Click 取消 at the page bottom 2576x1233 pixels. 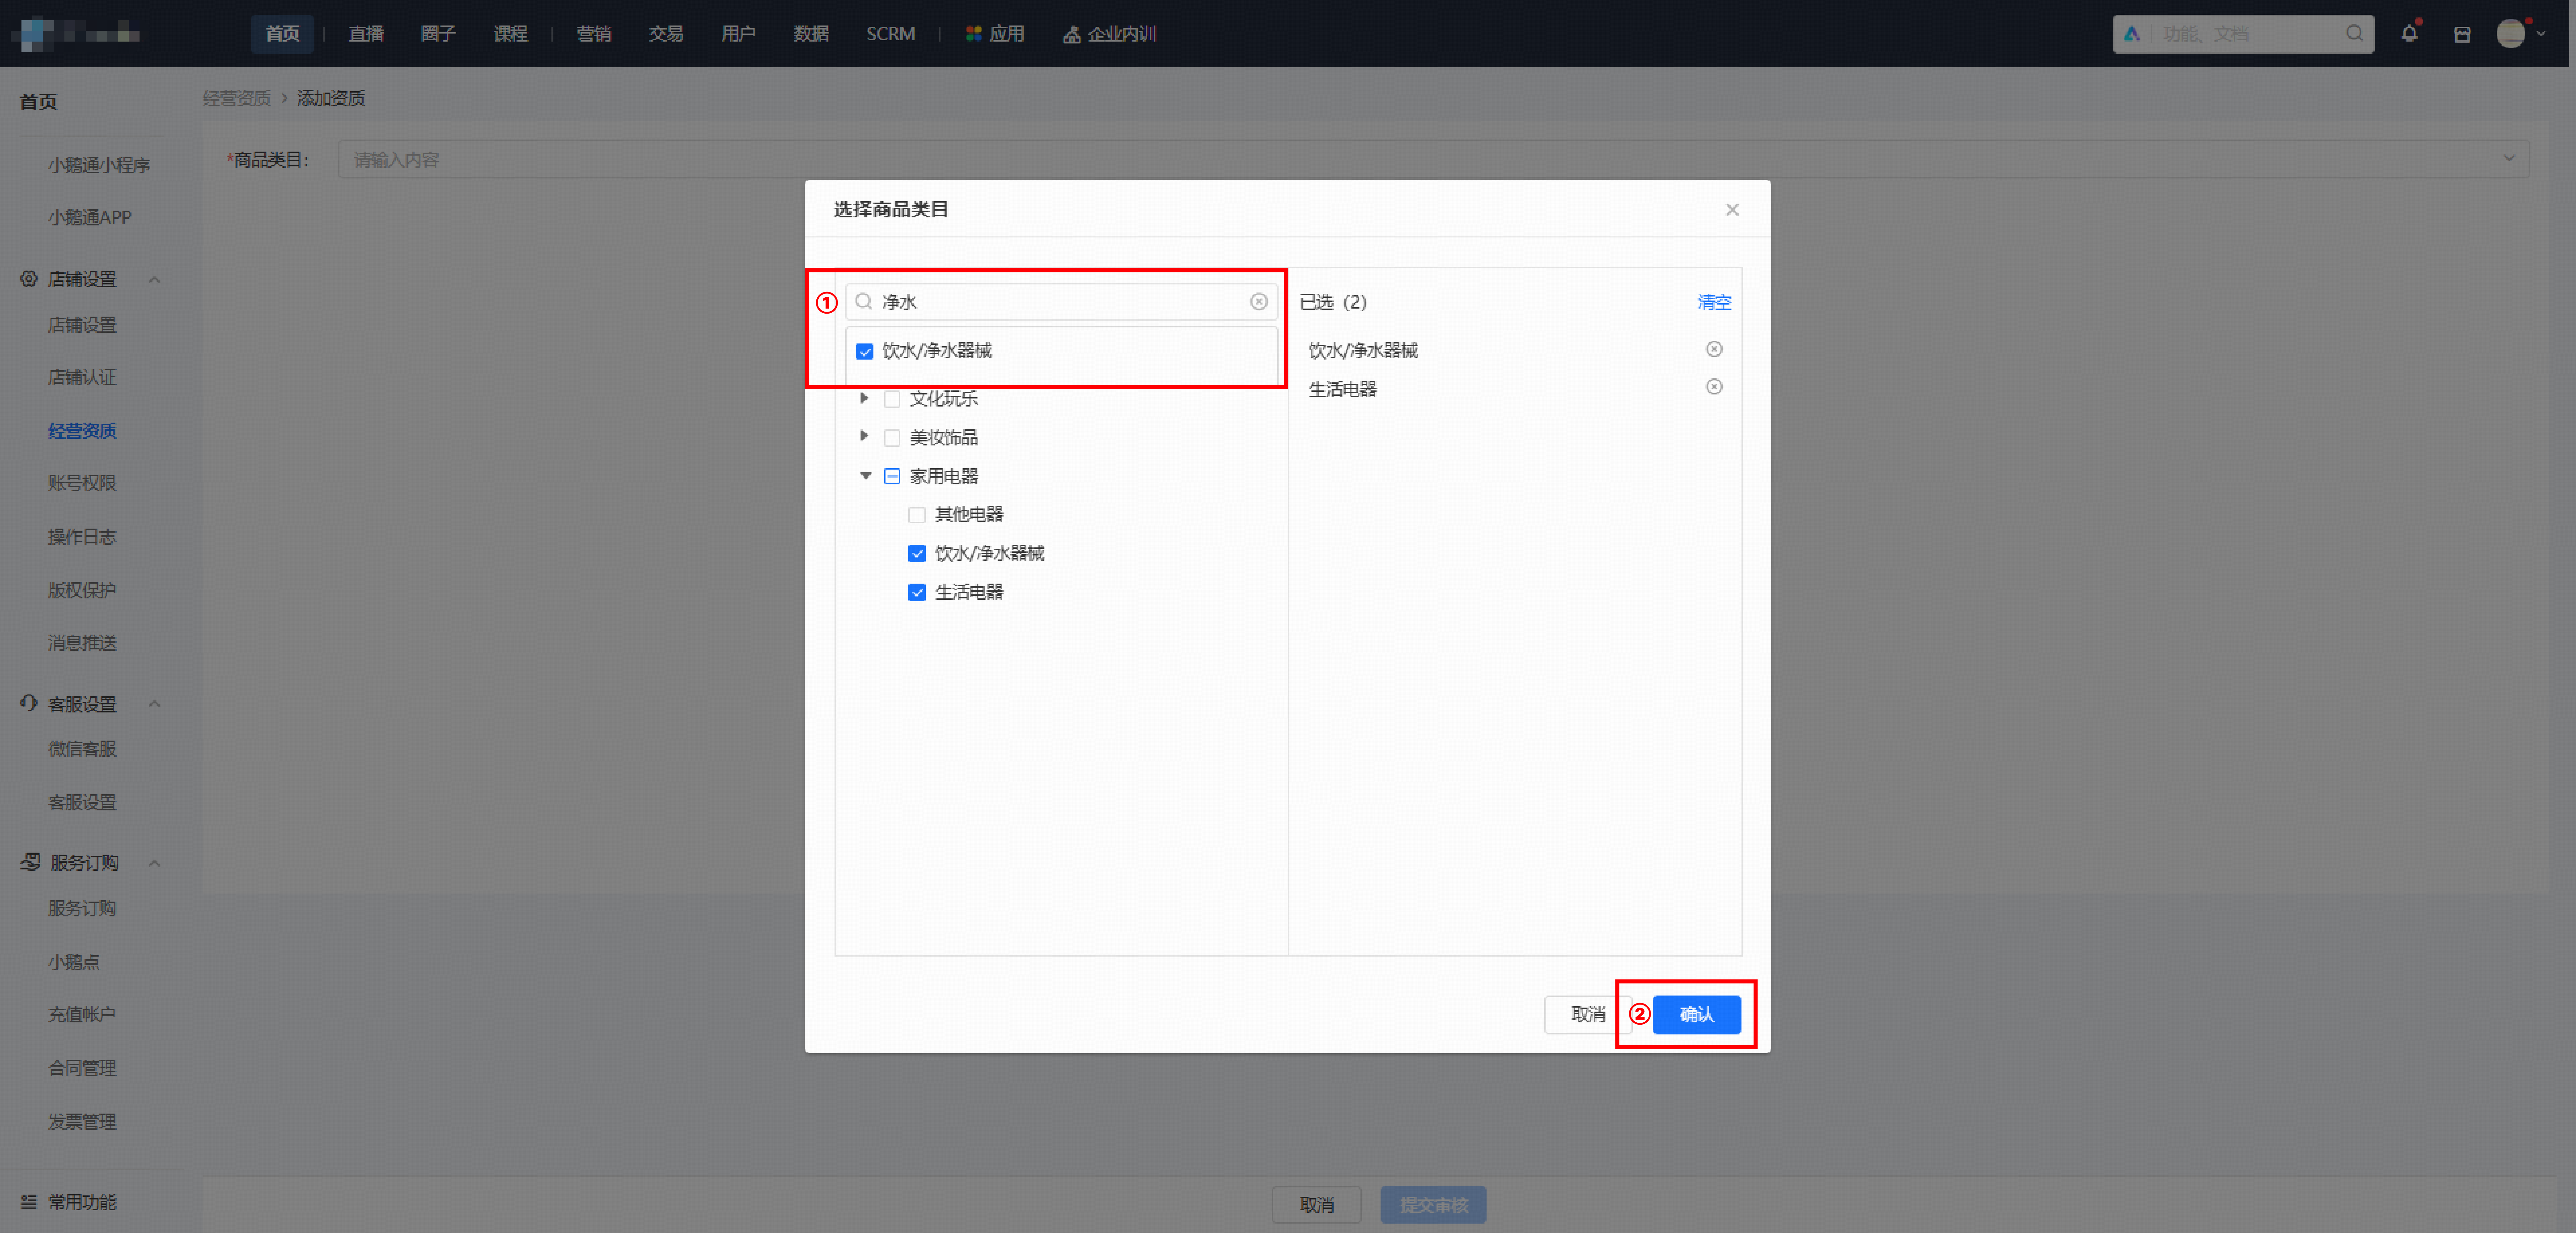tap(1316, 1205)
